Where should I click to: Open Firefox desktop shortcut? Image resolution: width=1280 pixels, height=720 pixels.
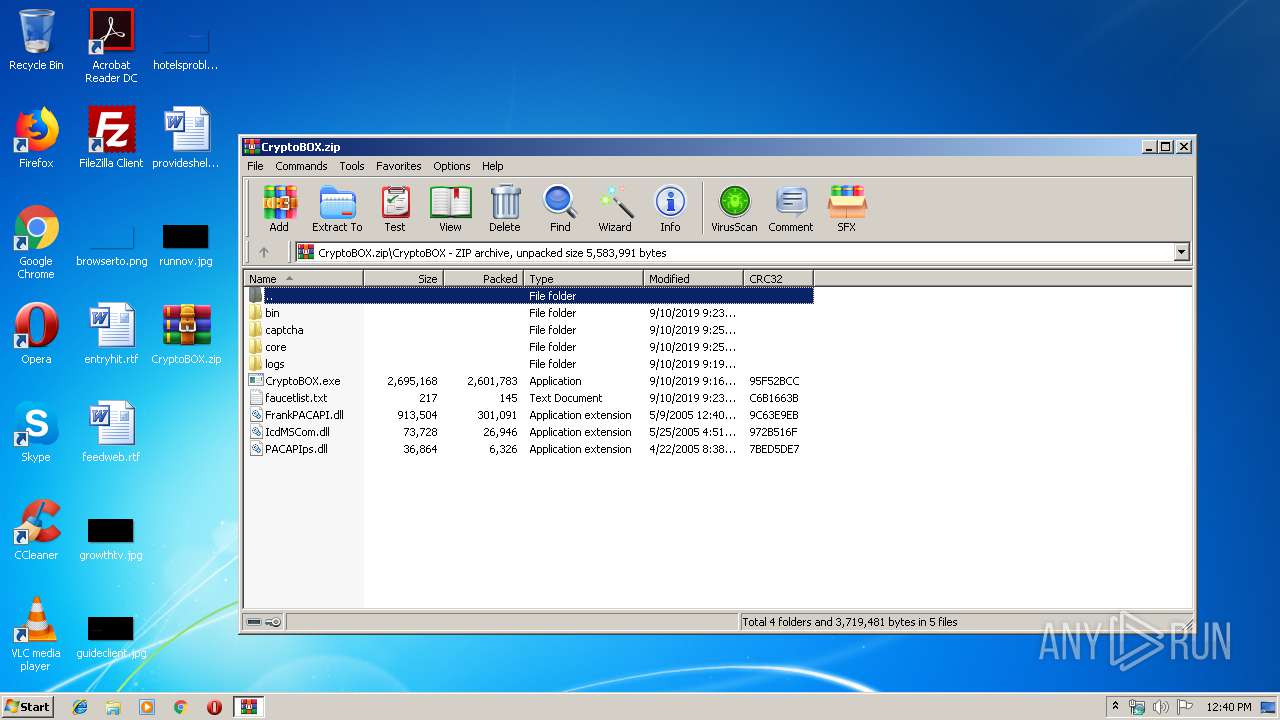click(x=36, y=138)
